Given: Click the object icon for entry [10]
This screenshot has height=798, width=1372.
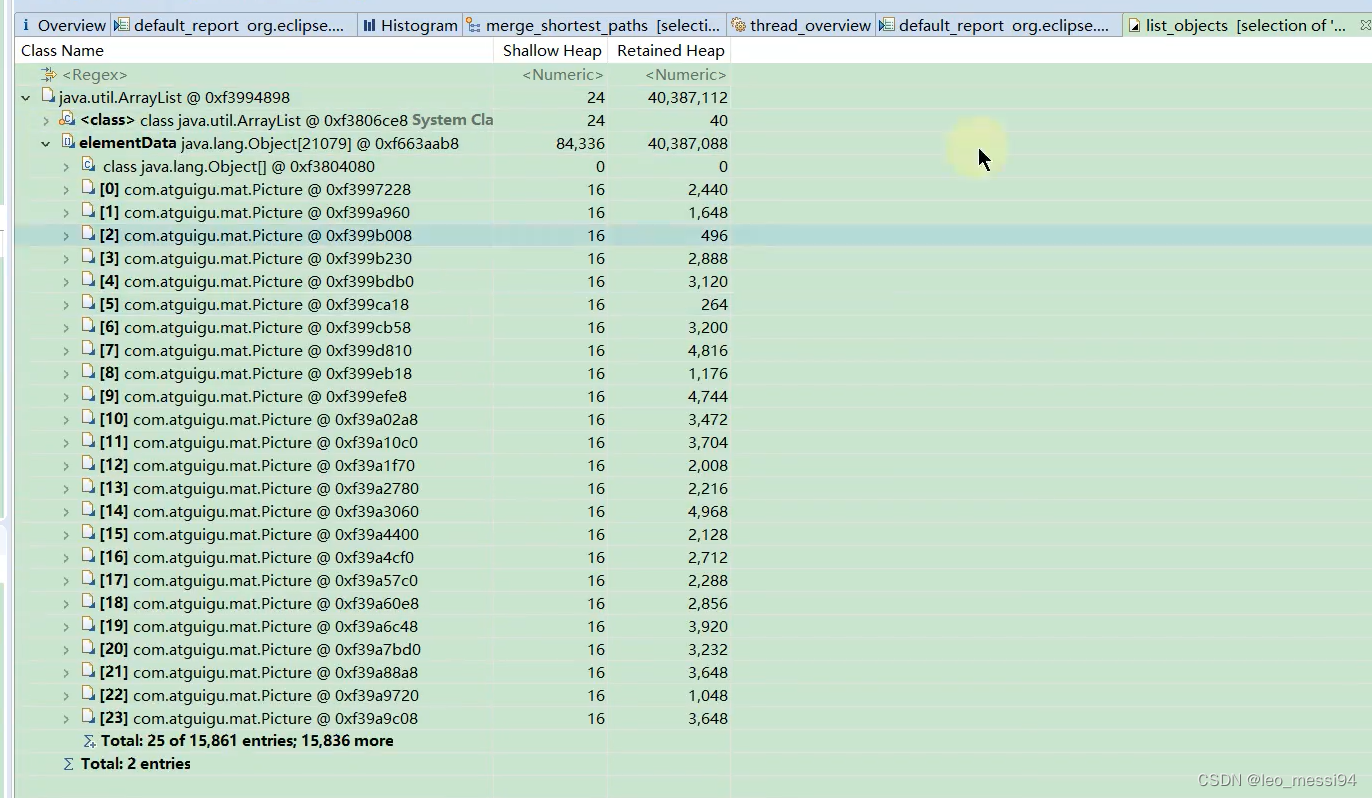Looking at the screenshot, I should point(88,419).
